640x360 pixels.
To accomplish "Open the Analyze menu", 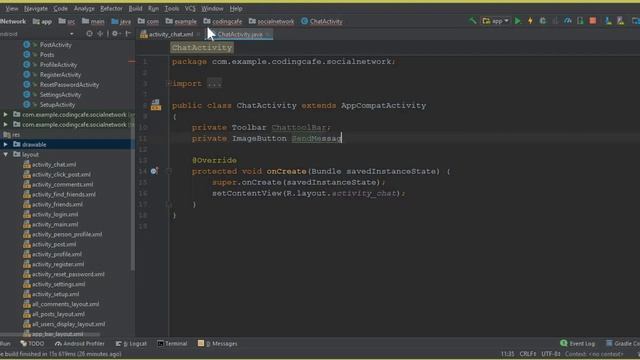I will [84, 9].
